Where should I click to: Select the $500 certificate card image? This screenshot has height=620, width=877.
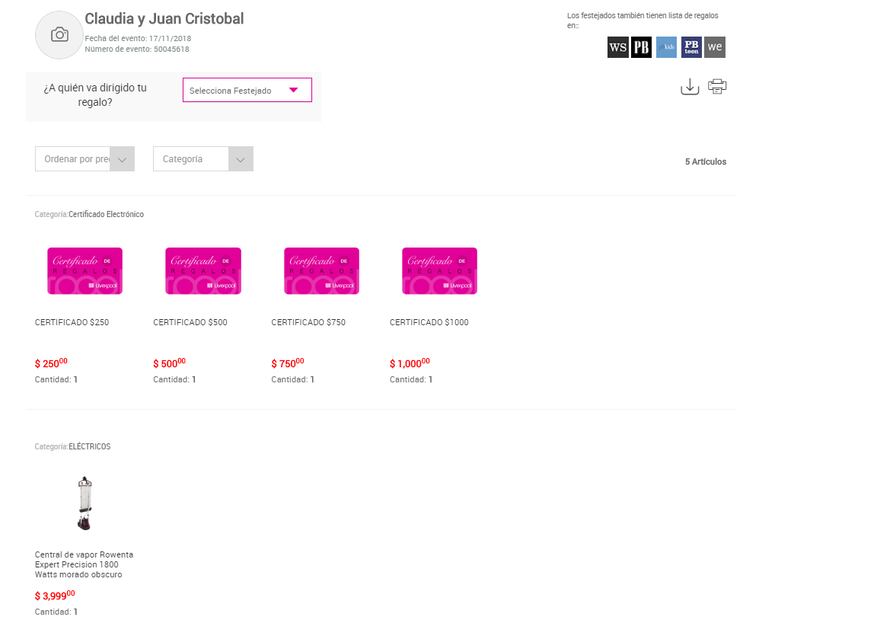203,271
